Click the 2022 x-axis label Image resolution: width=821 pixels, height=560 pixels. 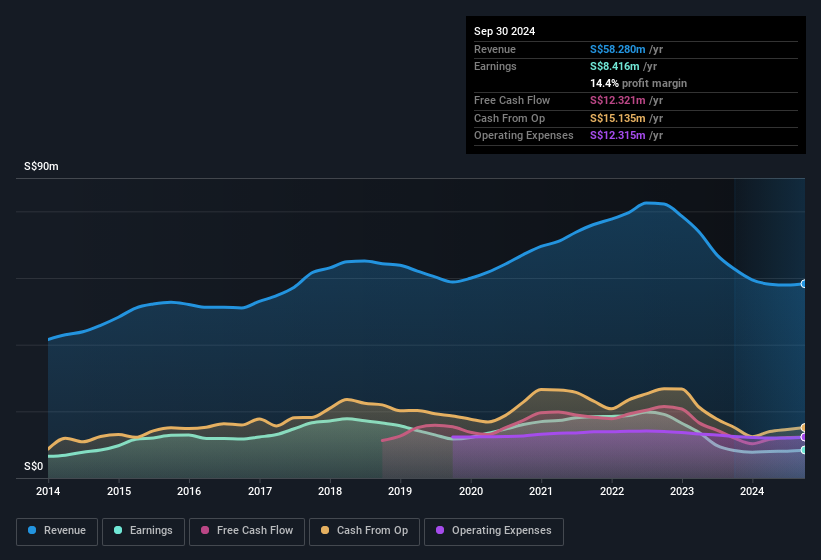pos(612,491)
